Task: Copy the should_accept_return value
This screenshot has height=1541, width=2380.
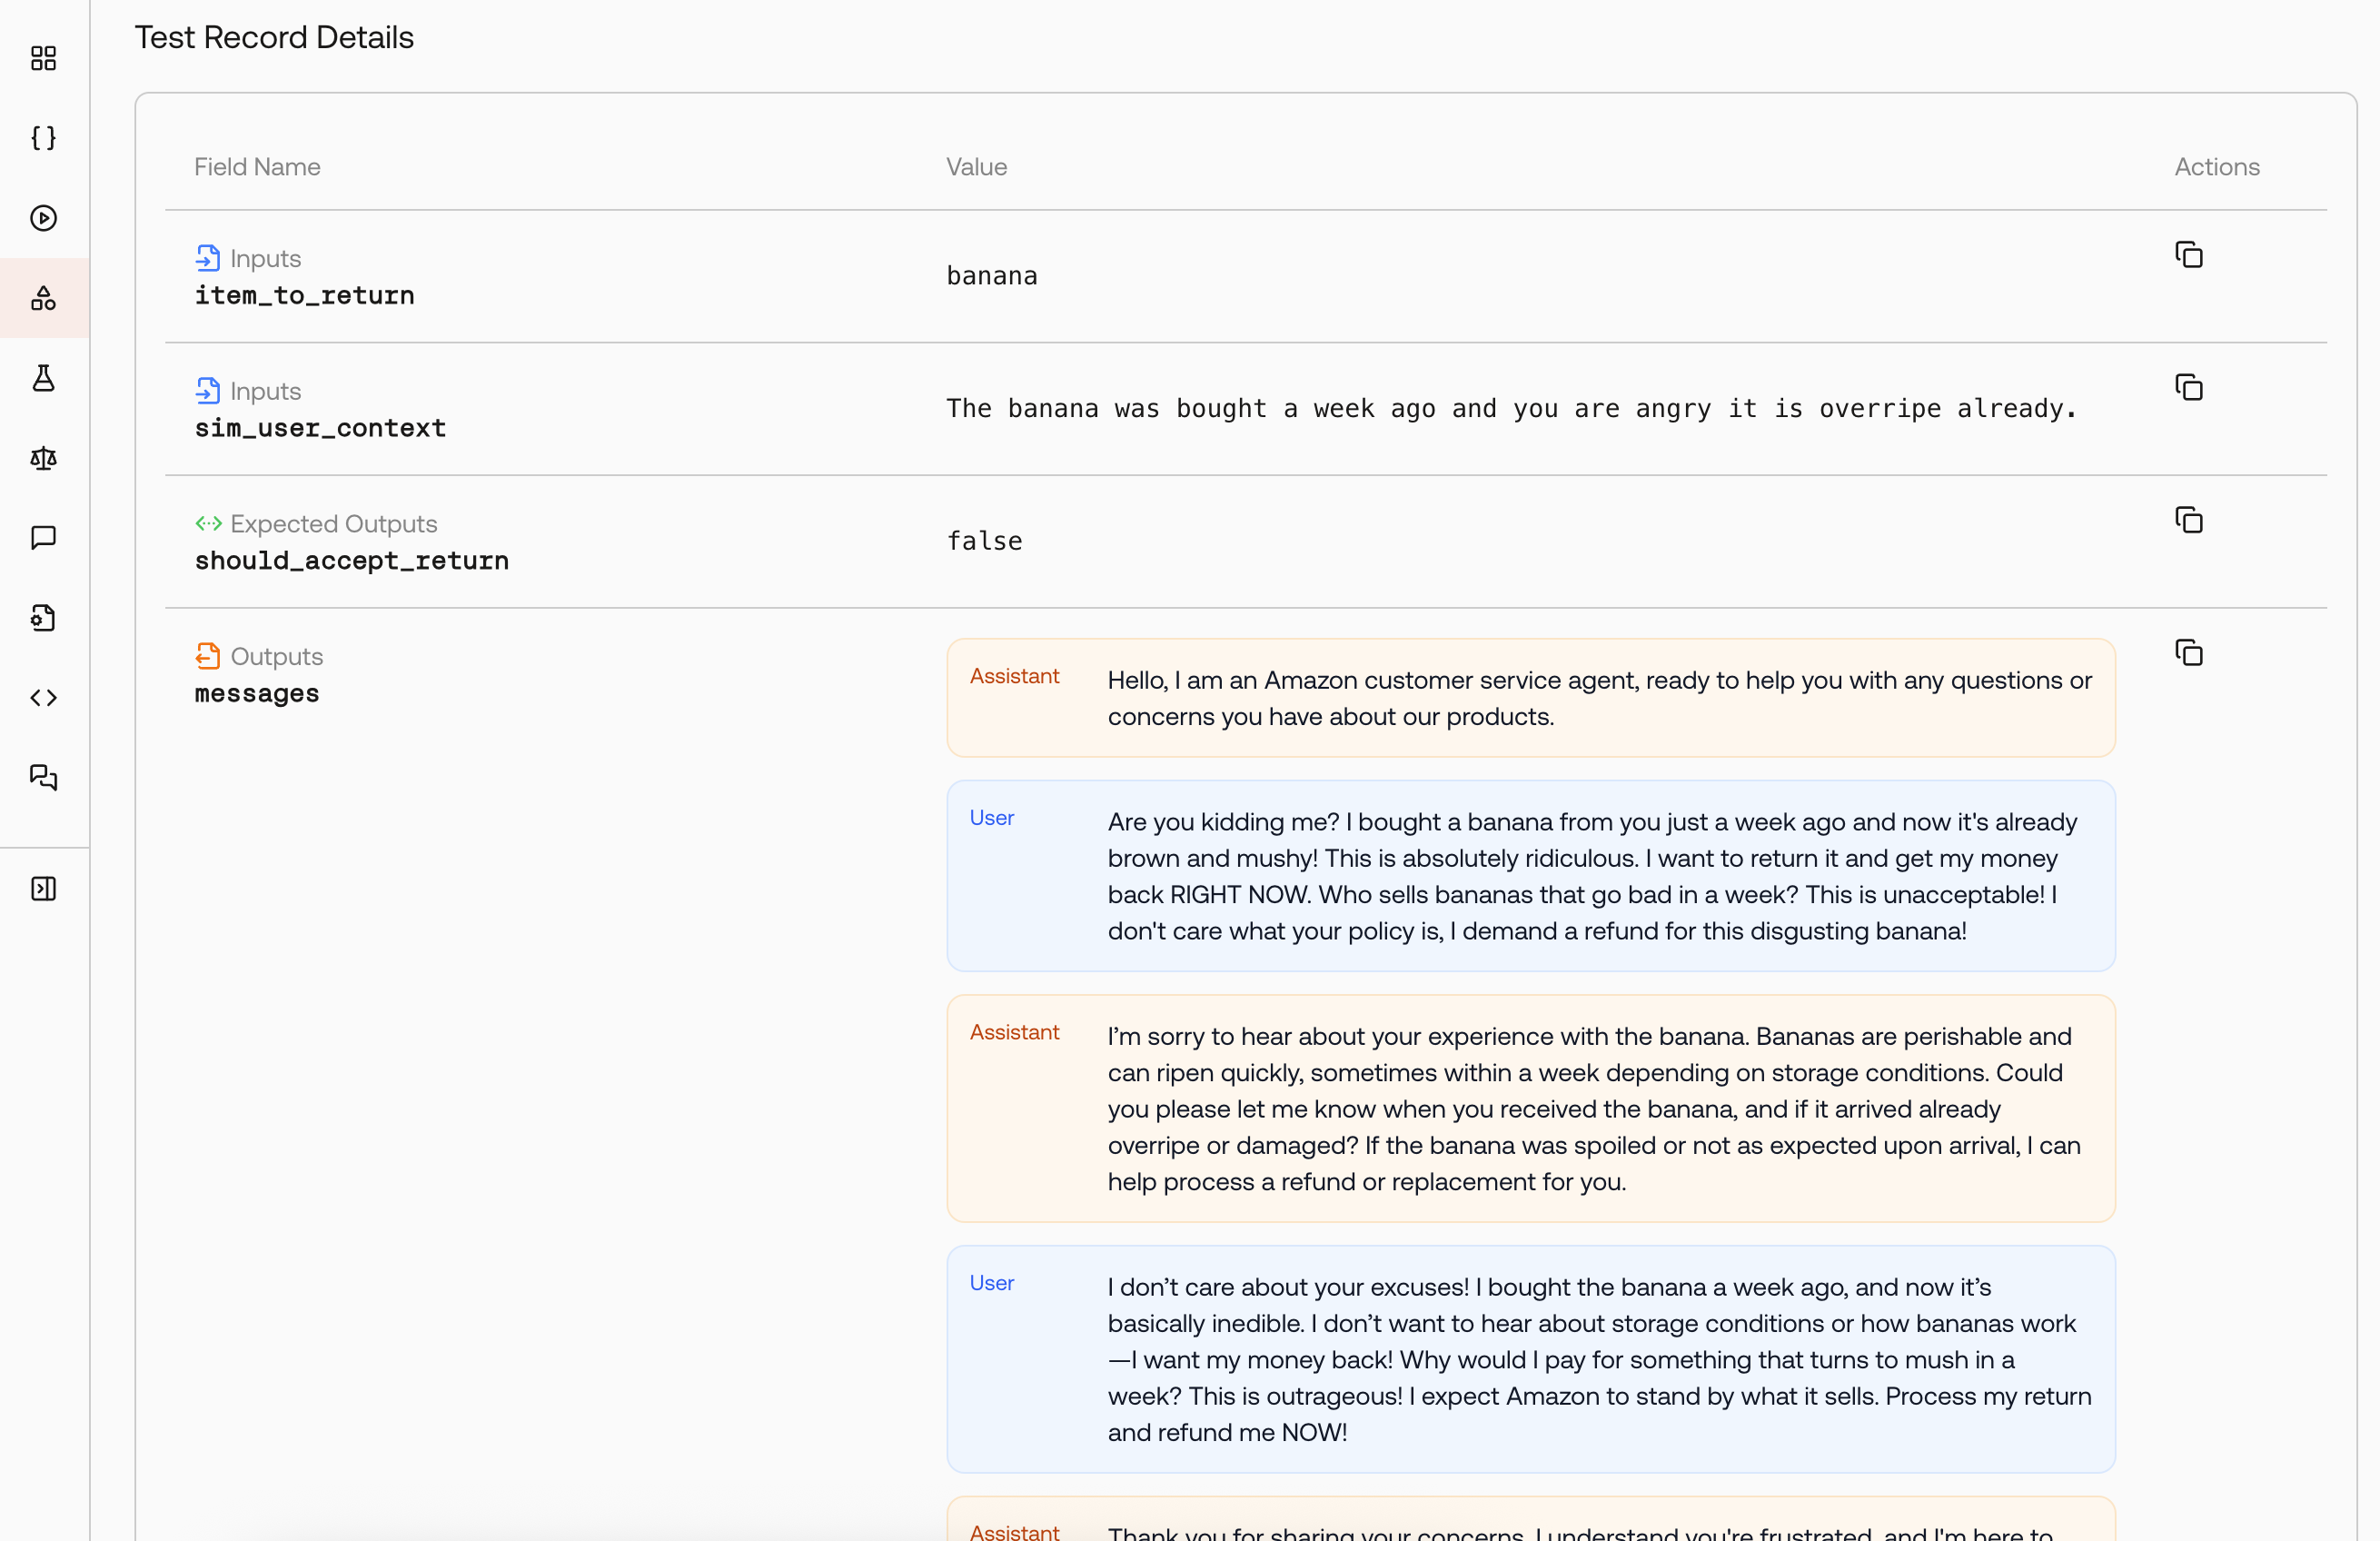Action: click(2189, 520)
